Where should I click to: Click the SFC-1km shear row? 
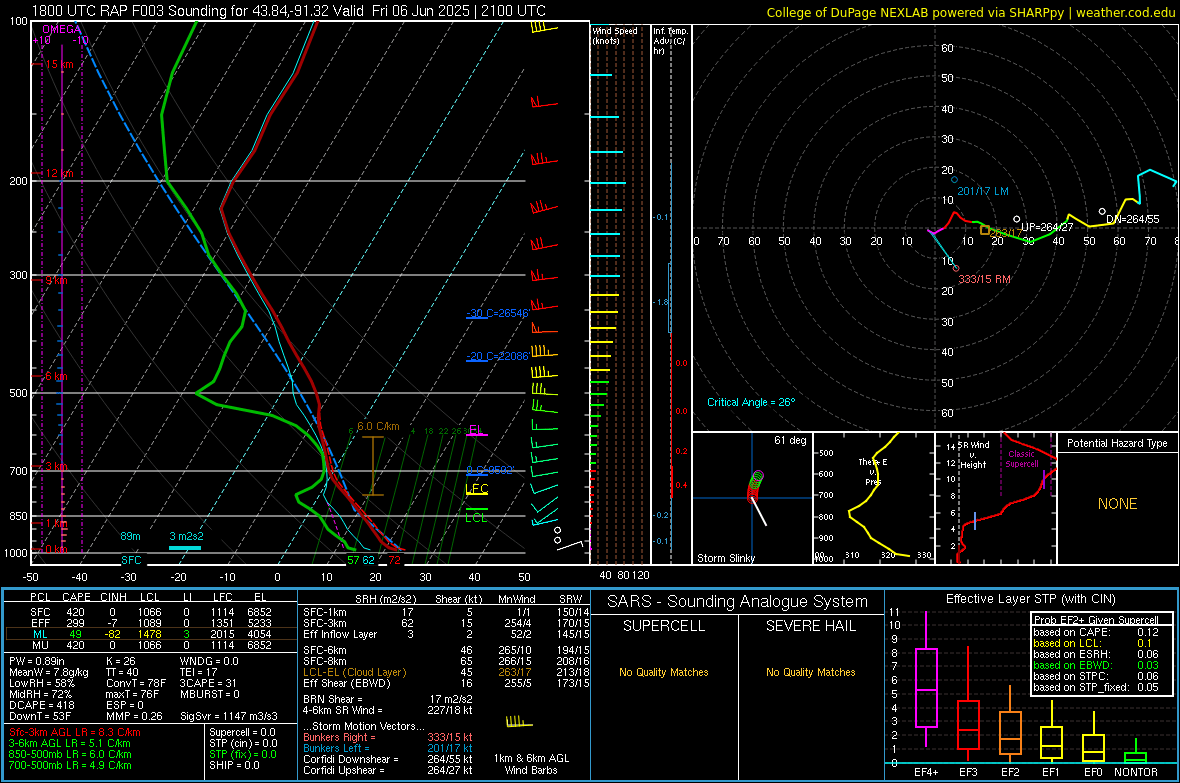coord(446,612)
